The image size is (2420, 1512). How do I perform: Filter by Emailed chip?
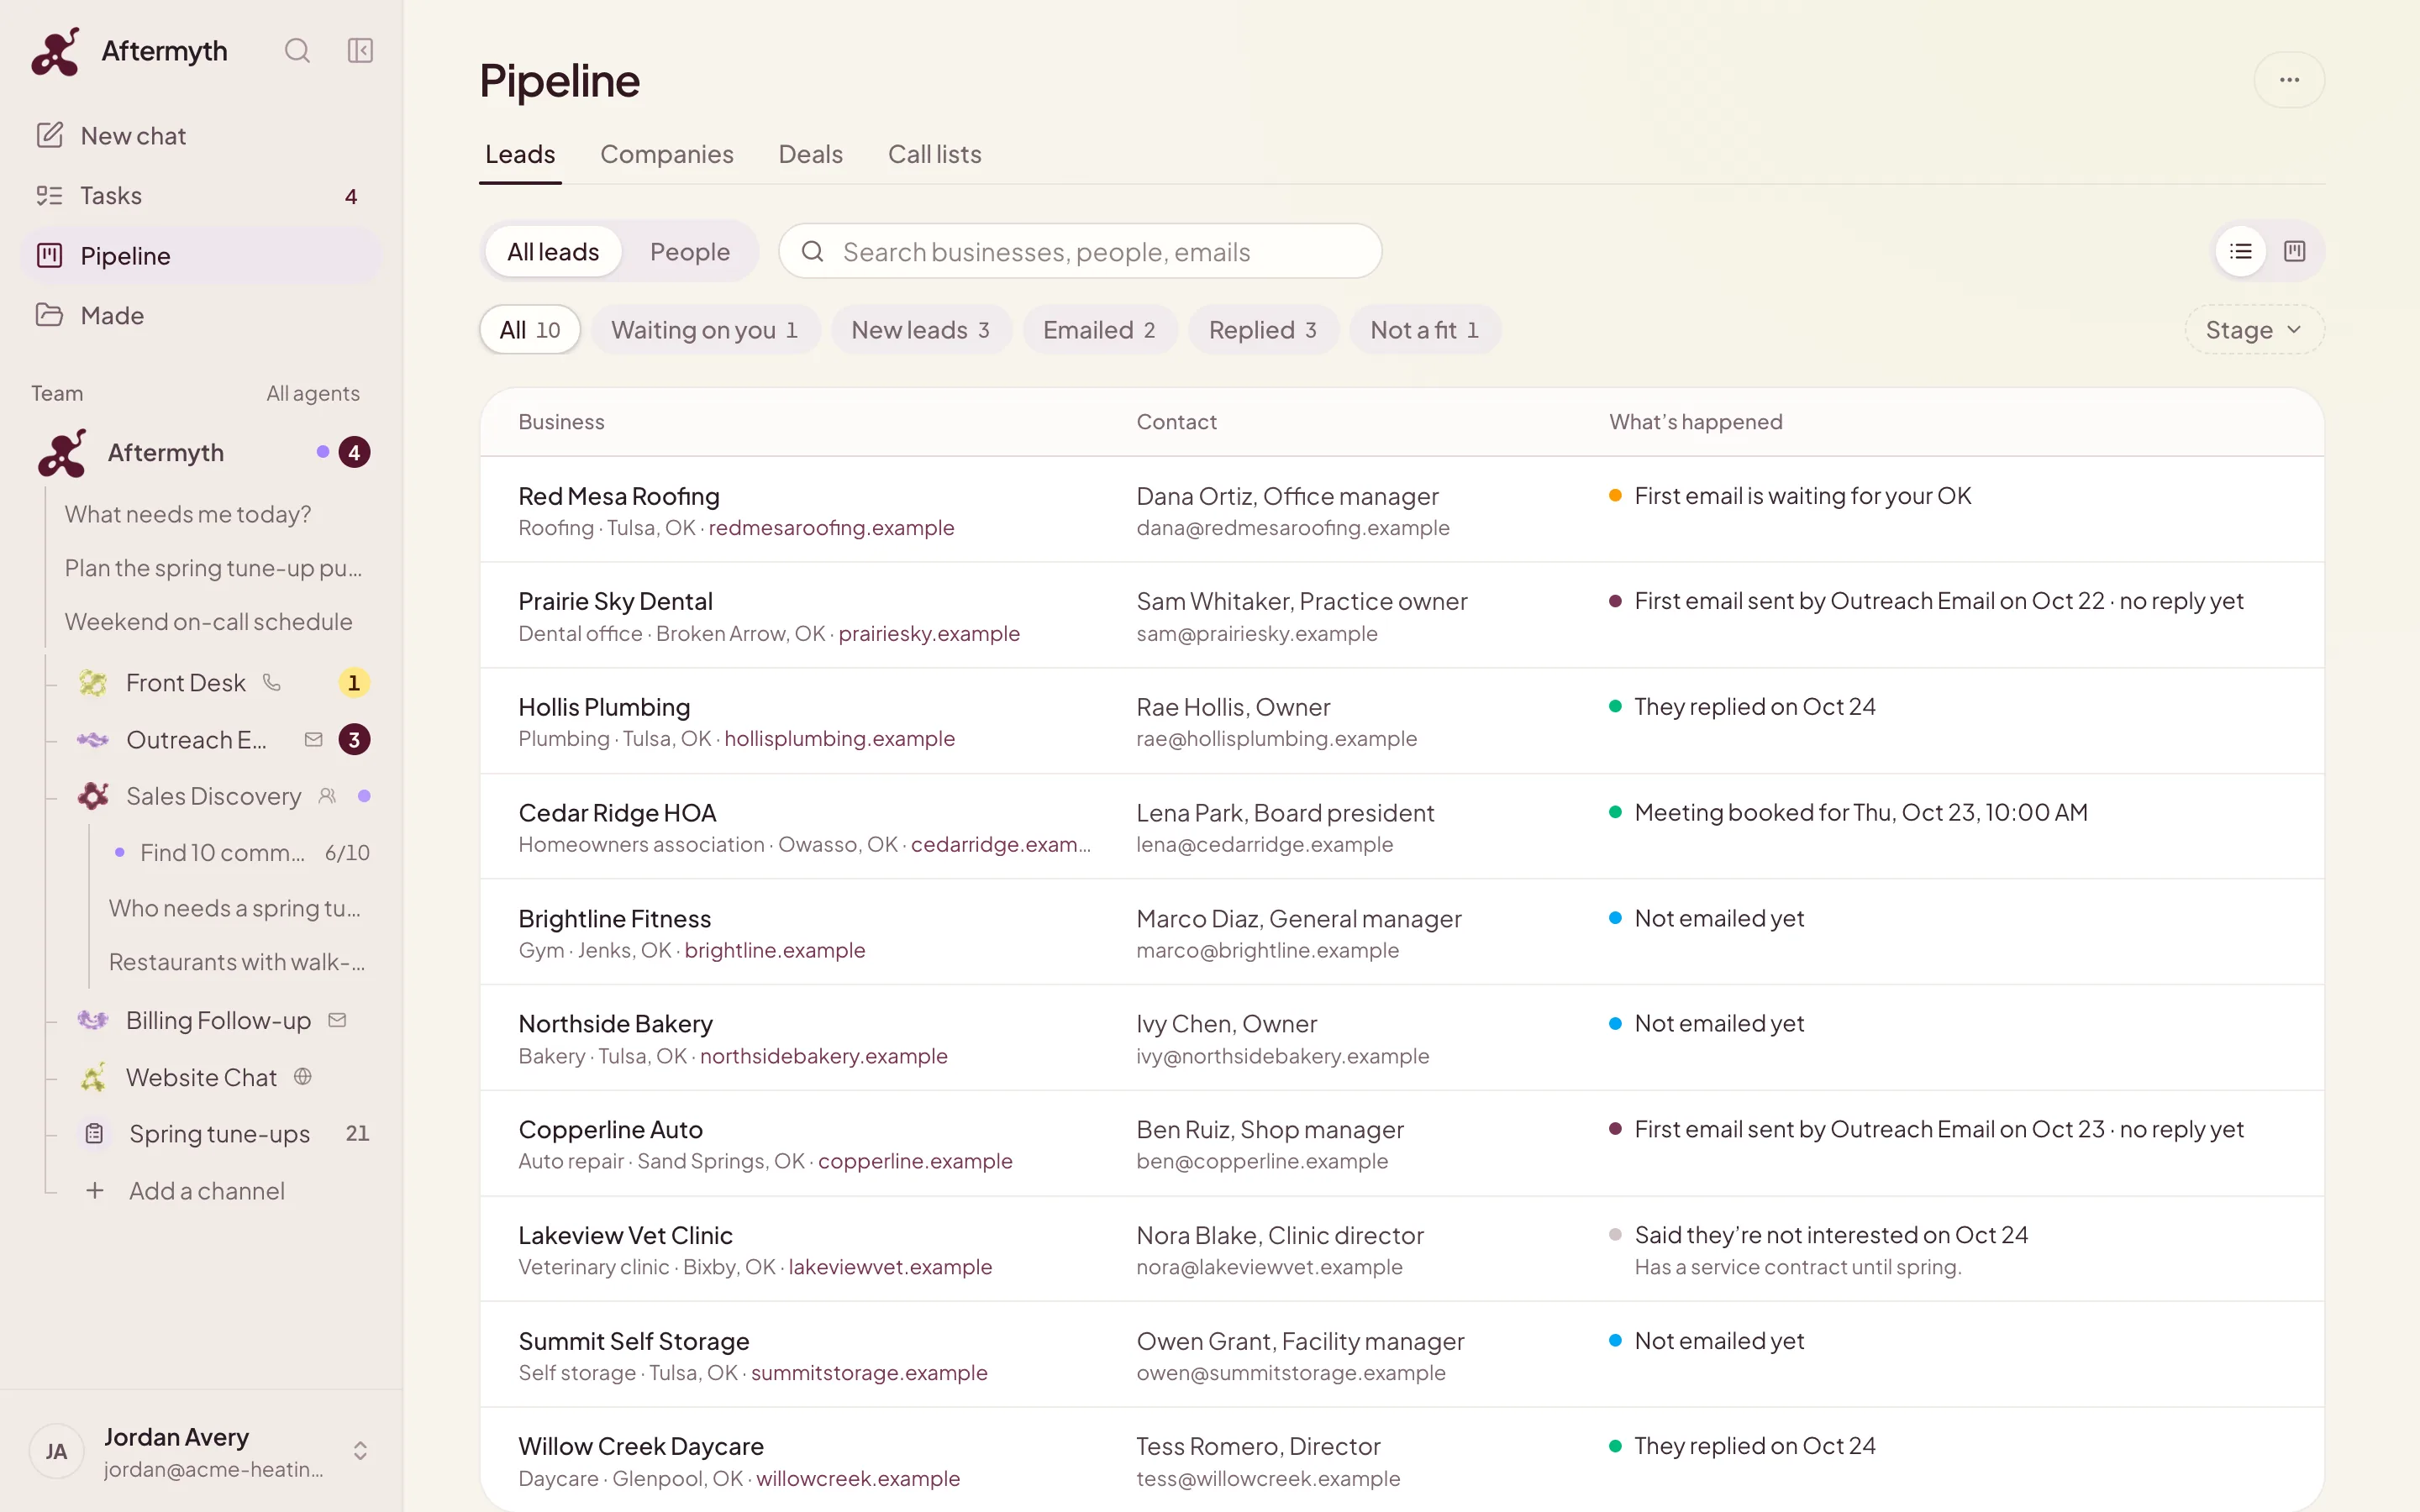[1100, 330]
